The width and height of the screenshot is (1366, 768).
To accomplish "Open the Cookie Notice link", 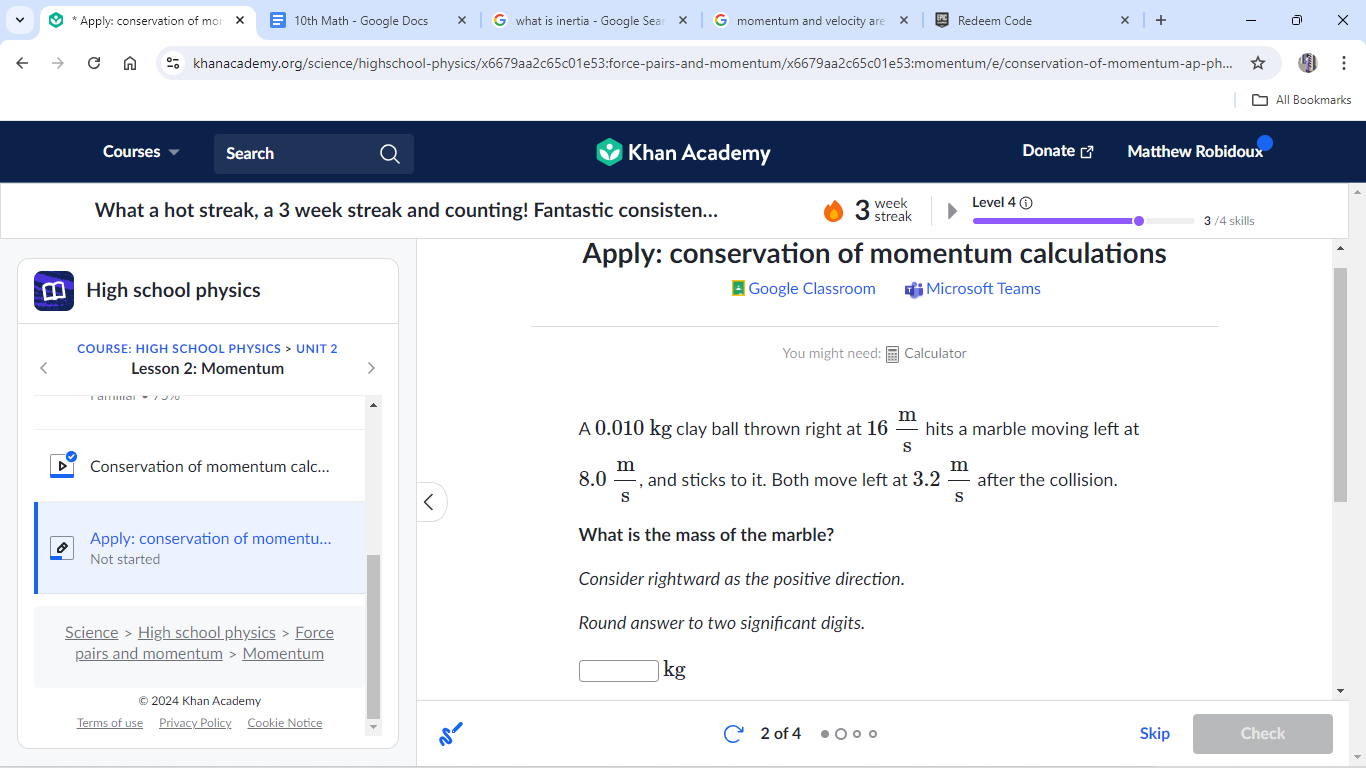I will tap(285, 723).
